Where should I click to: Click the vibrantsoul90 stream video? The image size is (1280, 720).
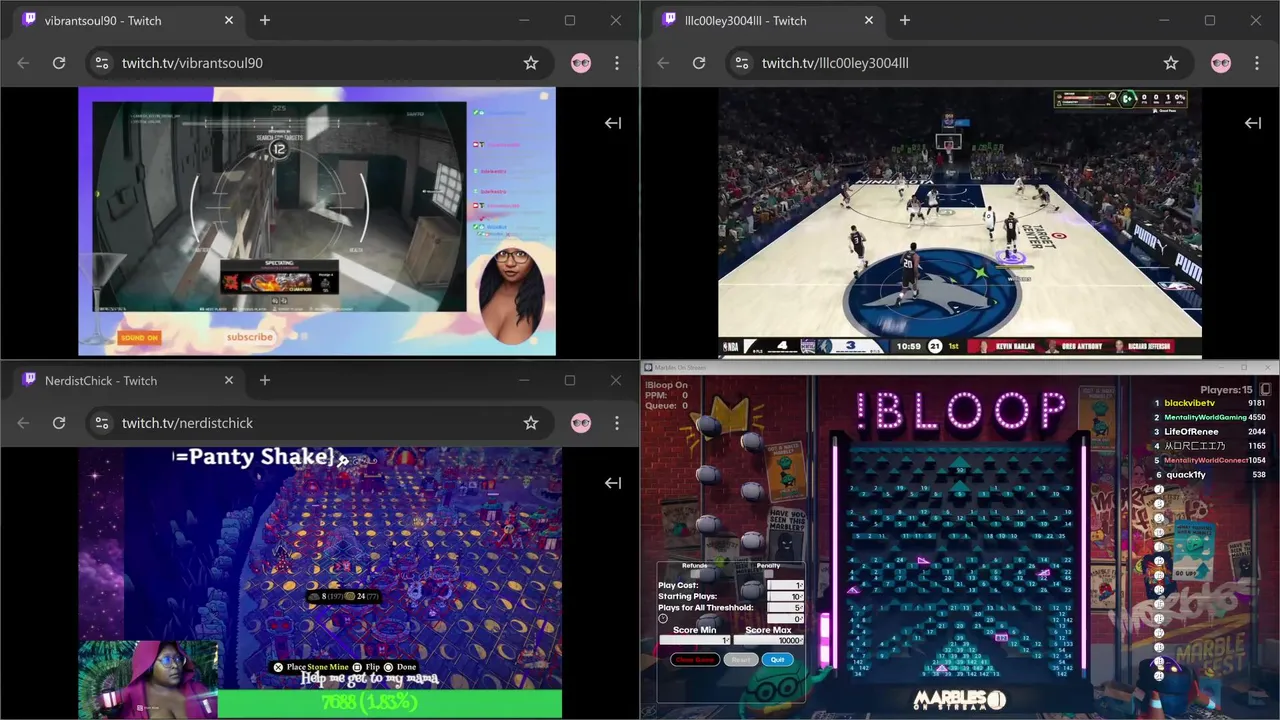pyautogui.click(x=317, y=221)
